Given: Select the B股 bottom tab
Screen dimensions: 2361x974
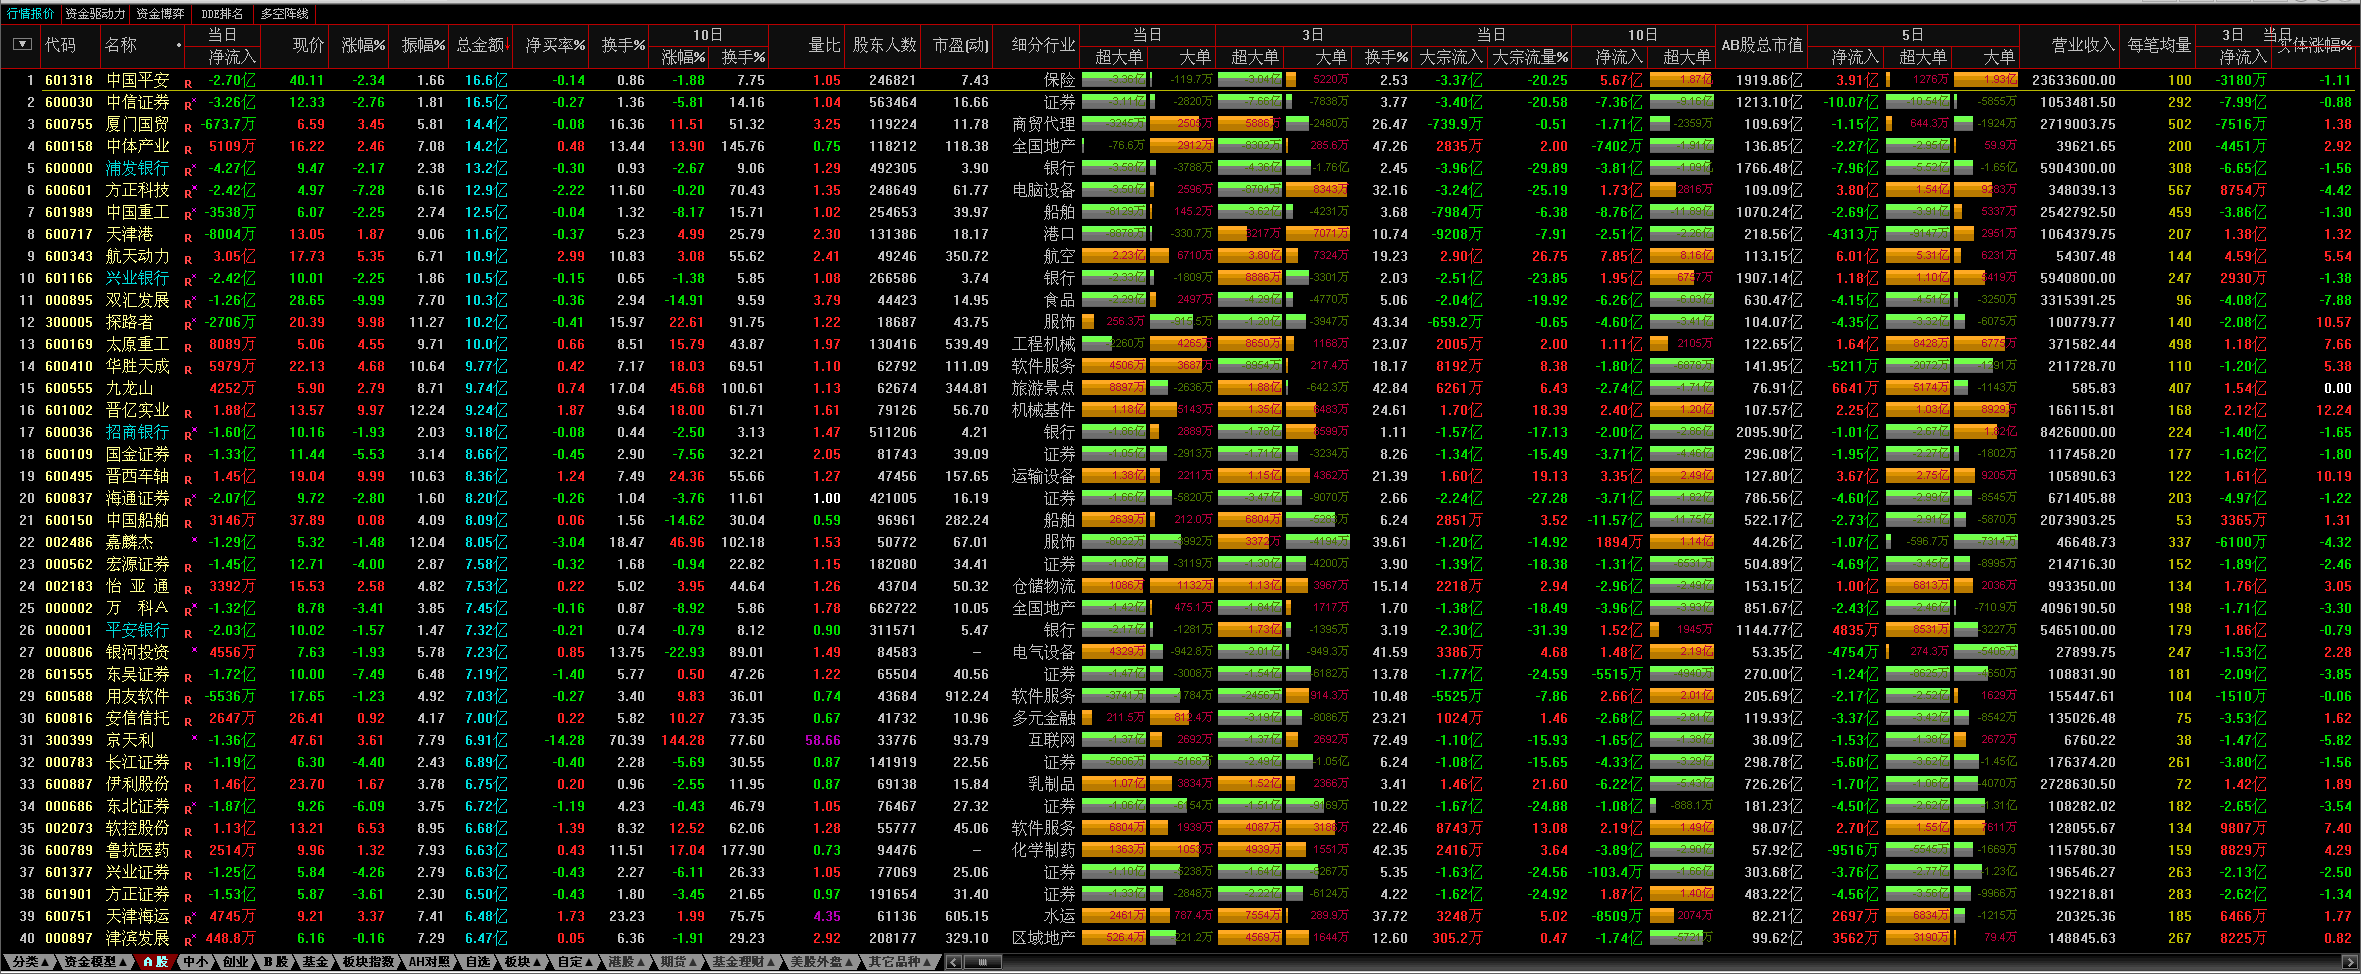Looking at the screenshot, I should click(x=276, y=962).
